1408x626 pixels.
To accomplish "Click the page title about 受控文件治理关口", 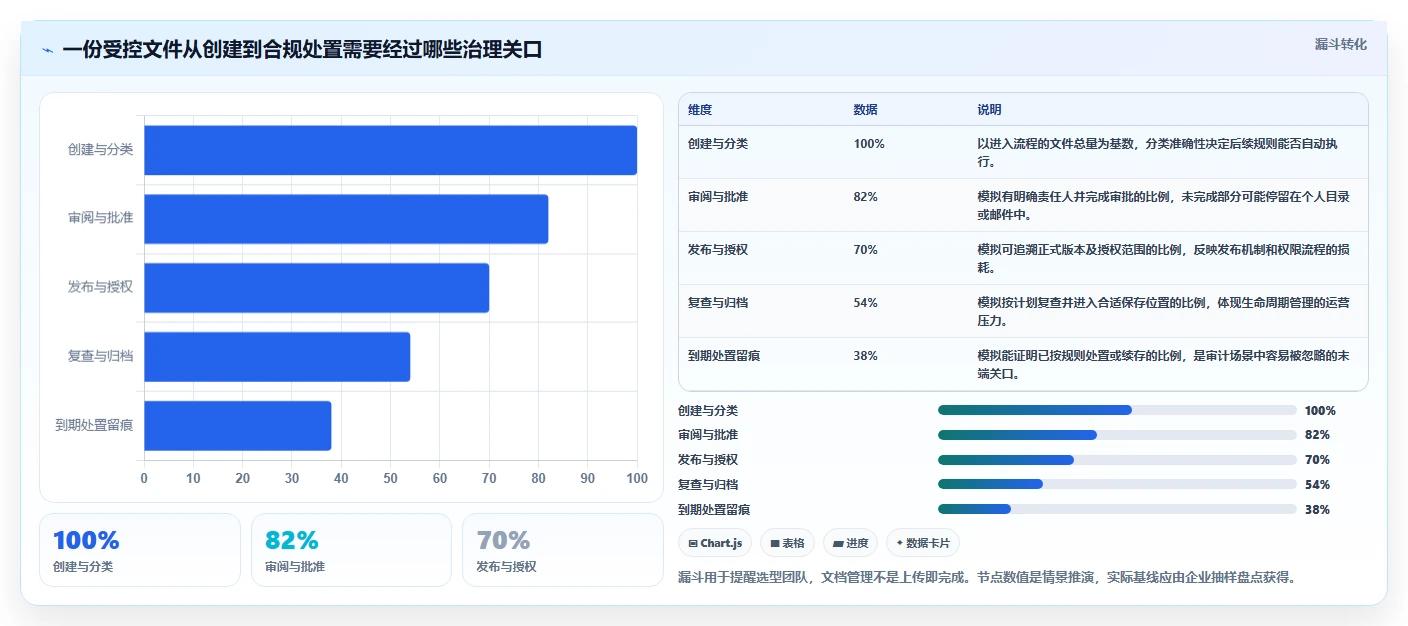I will pyautogui.click(x=302, y=49).
